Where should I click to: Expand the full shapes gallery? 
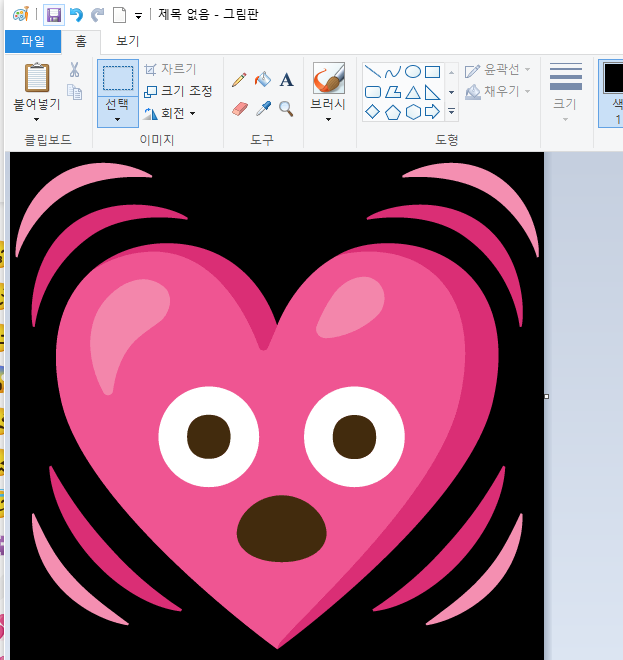(451, 112)
